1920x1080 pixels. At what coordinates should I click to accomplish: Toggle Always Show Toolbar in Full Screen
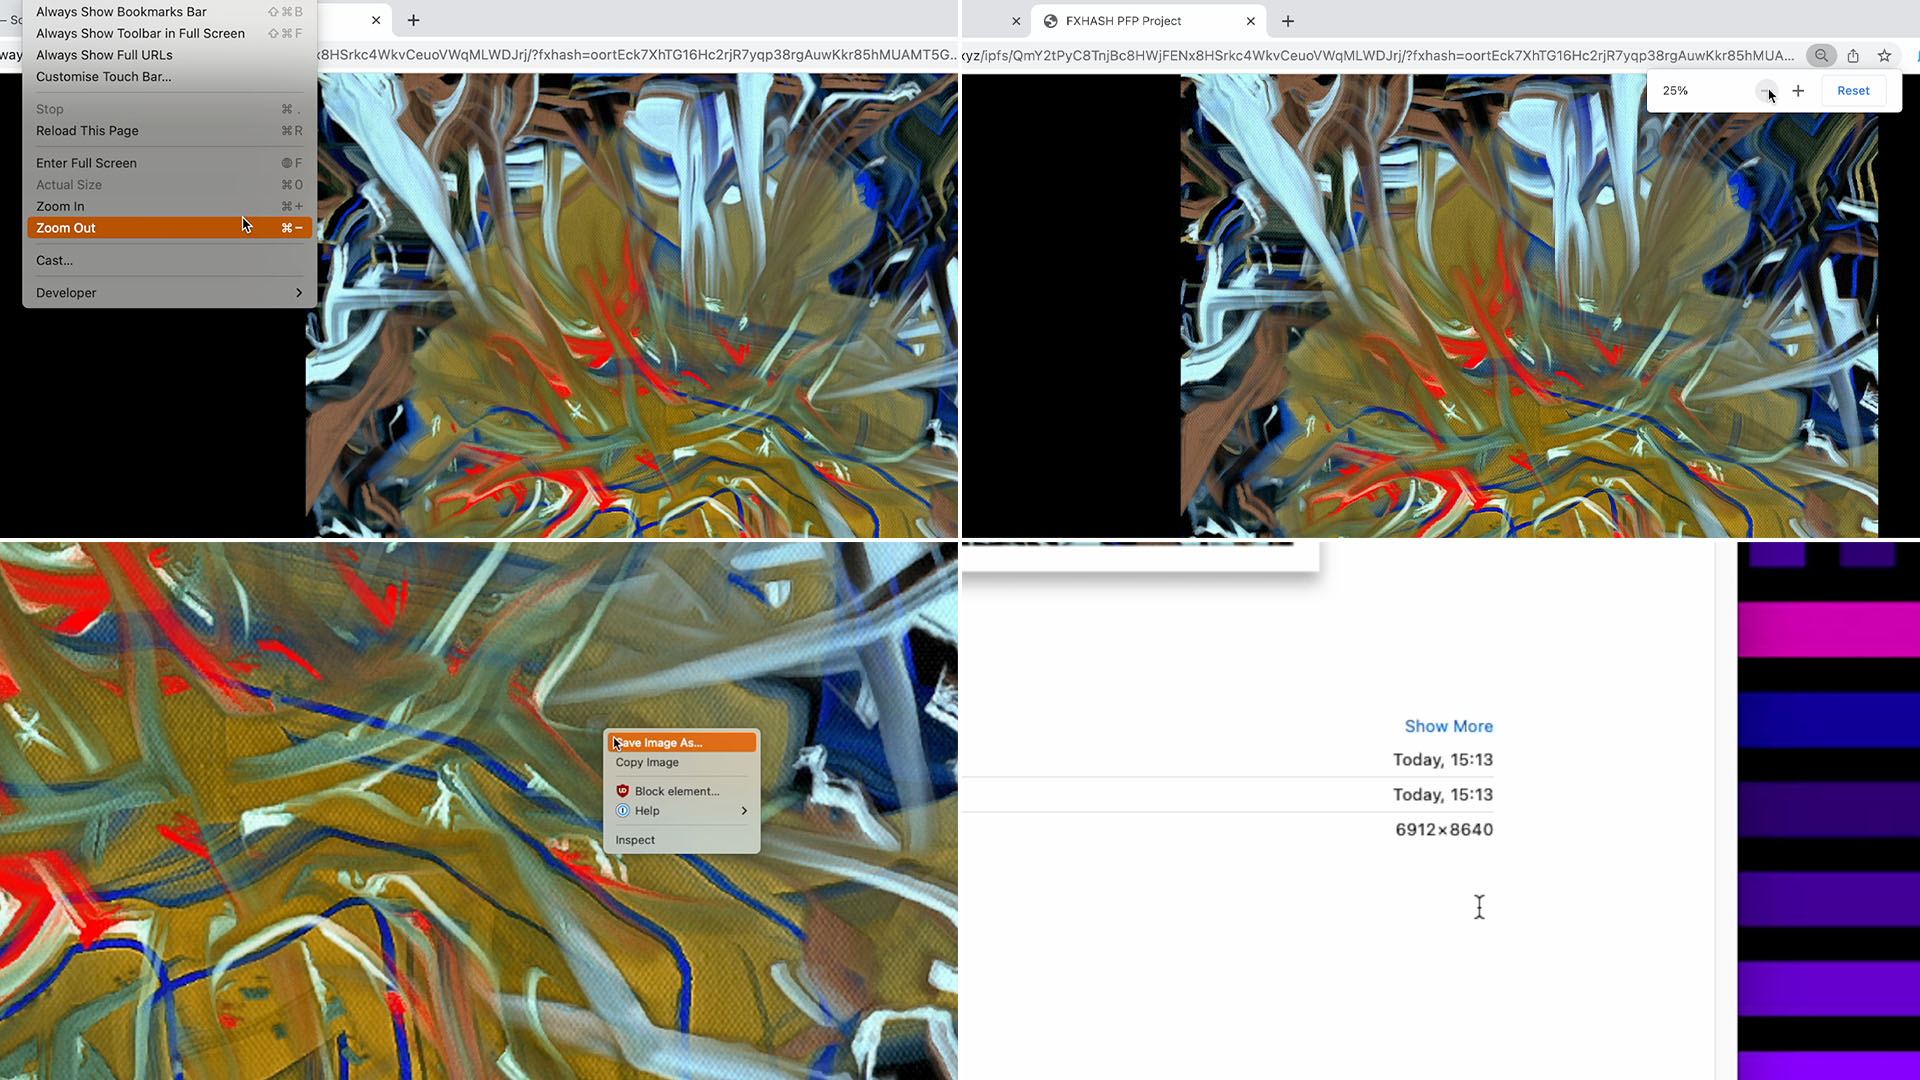[x=140, y=34]
